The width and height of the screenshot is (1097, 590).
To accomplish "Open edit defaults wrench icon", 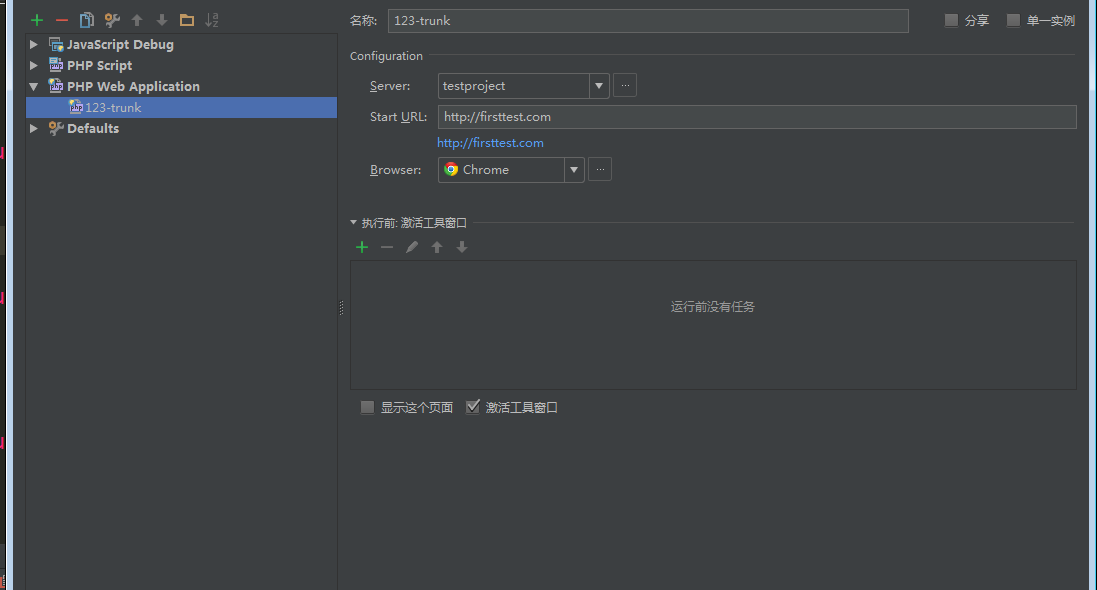I will coord(112,20).
